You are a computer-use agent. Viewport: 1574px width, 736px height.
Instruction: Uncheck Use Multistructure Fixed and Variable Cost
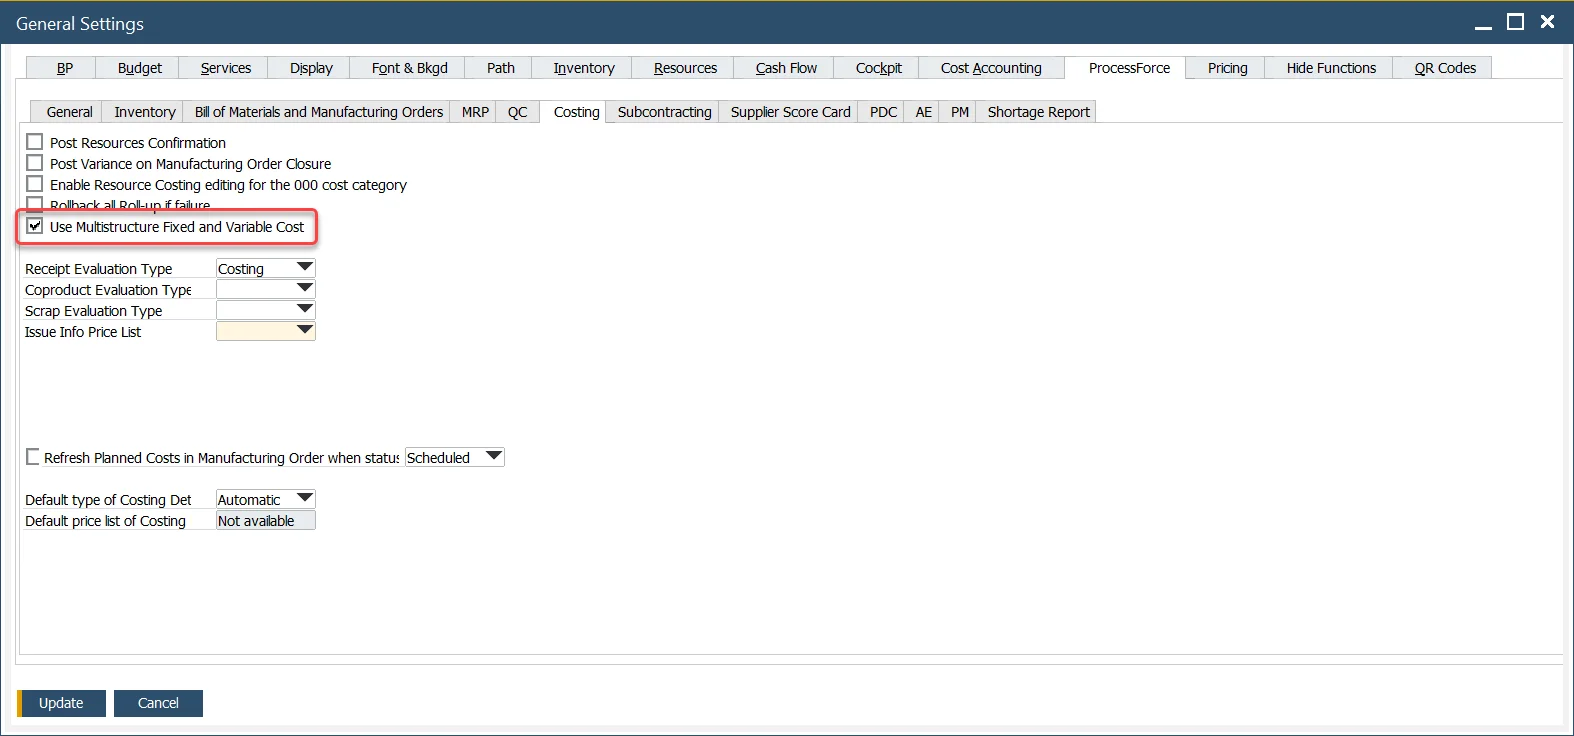tap(35, 226)
